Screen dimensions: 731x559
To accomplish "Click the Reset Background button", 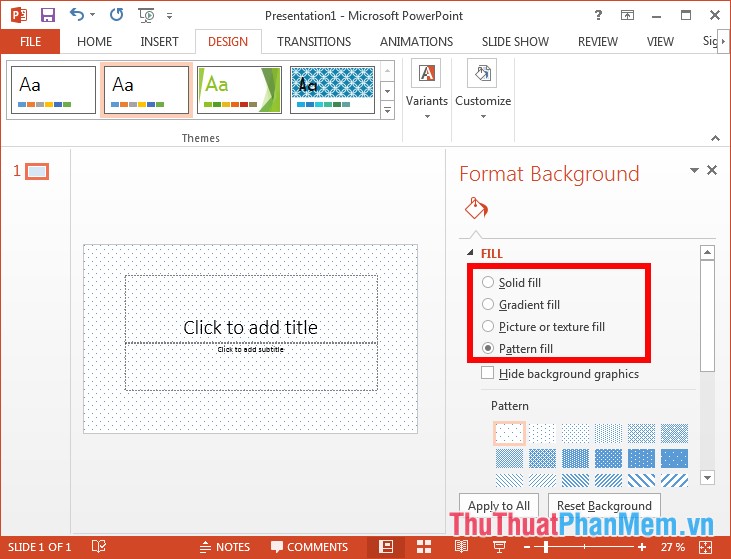I will click(x=604, y=505).
